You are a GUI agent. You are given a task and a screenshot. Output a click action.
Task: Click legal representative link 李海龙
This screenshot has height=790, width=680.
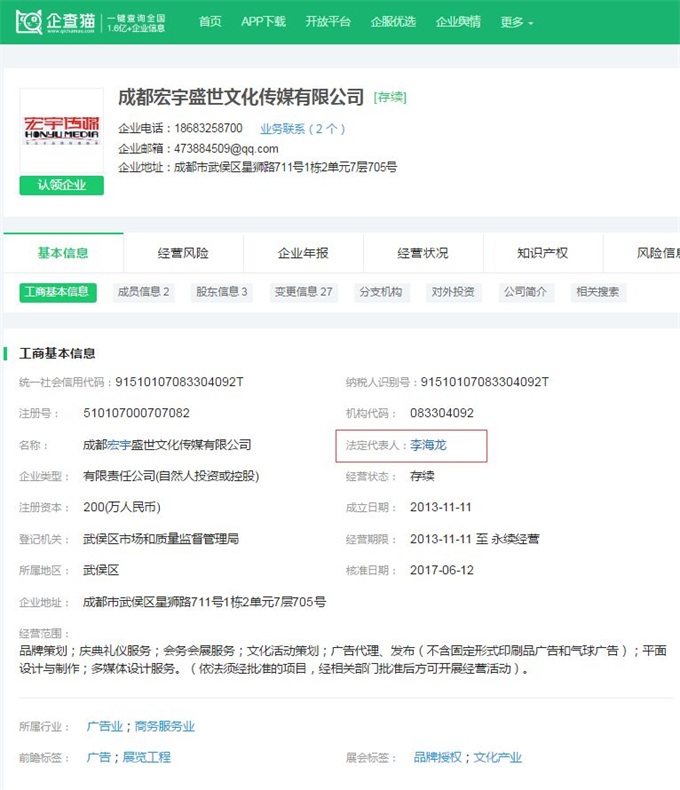click(428, 445)
